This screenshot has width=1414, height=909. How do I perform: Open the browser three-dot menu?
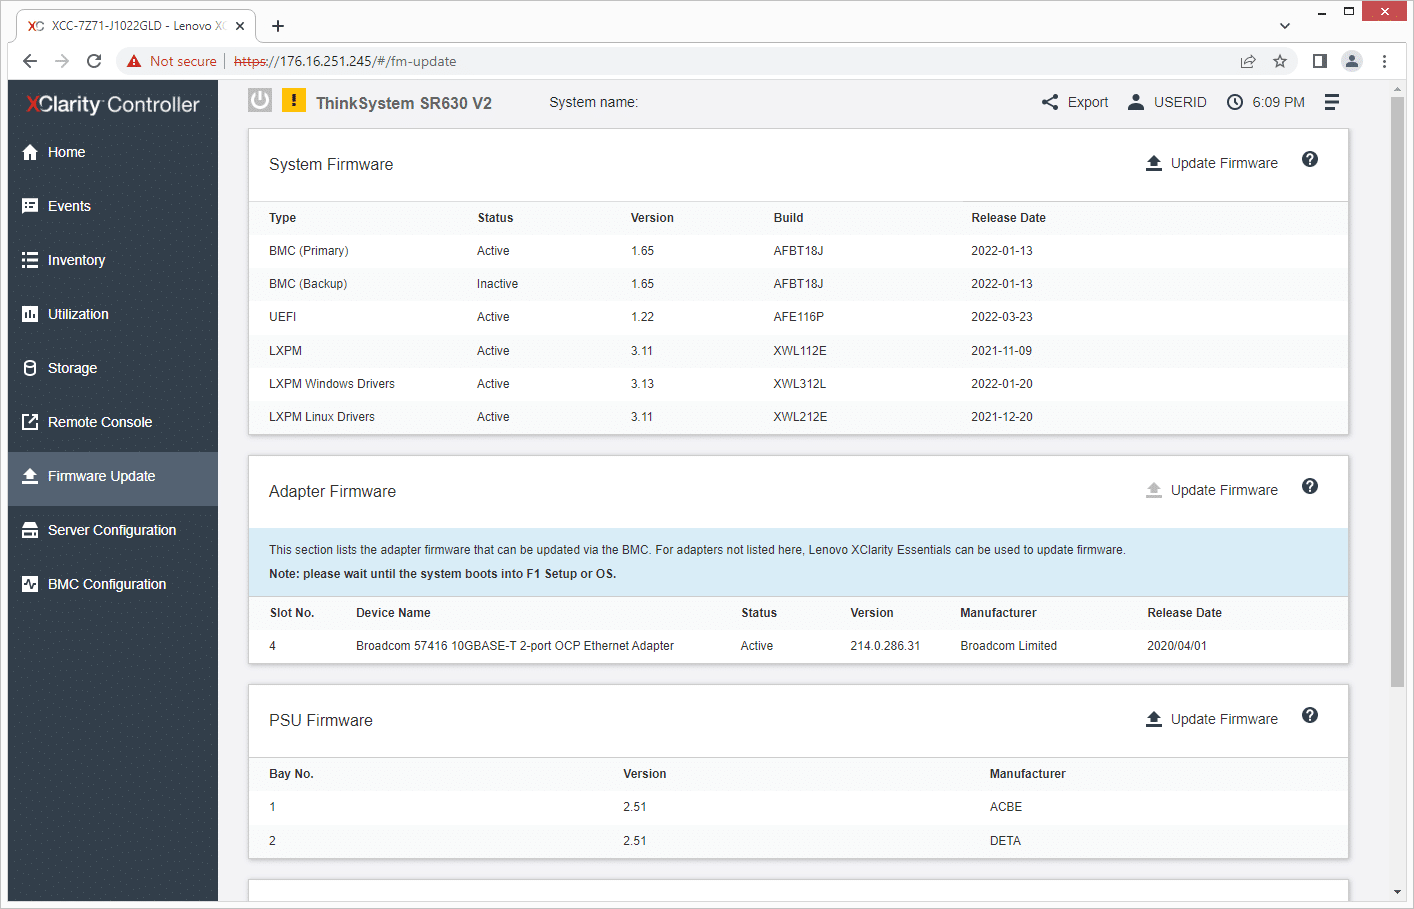[x=1384, y=61]
